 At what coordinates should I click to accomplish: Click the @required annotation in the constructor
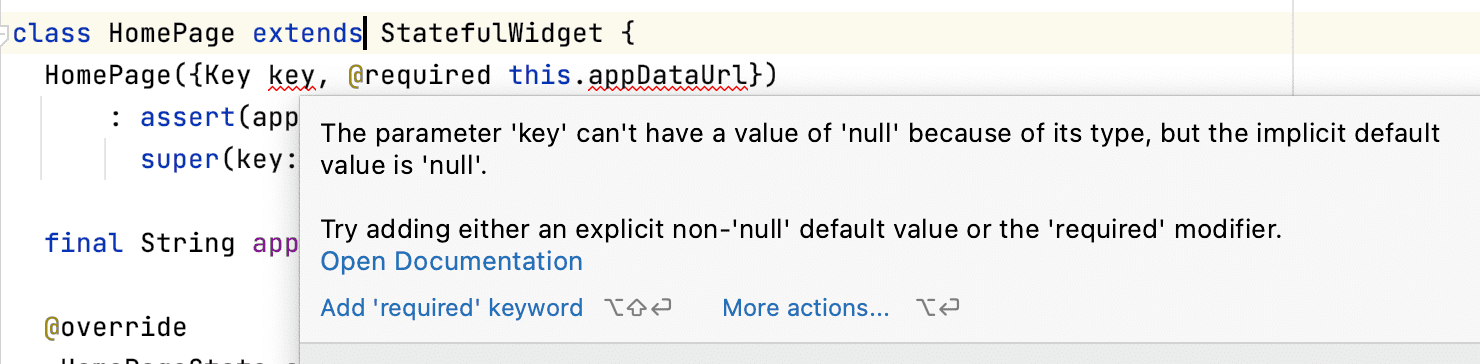click(419, 75)
